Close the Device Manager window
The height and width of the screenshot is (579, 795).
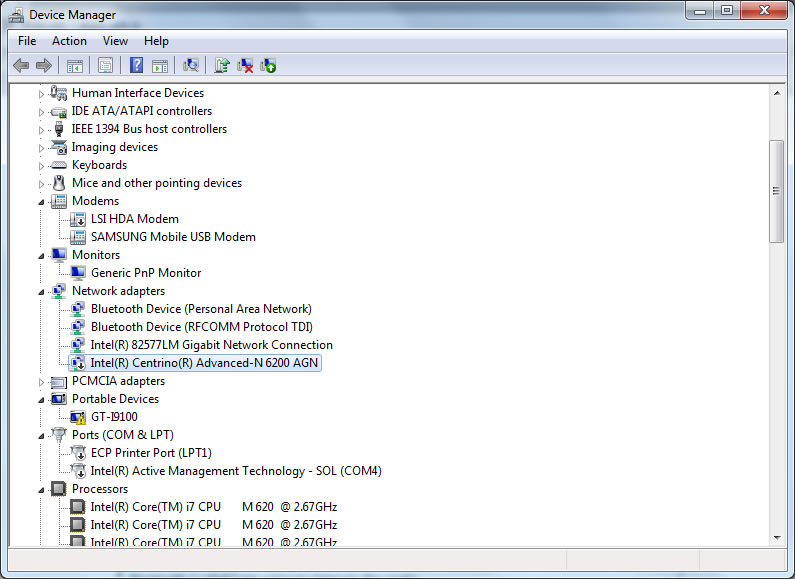click(764, 10)
